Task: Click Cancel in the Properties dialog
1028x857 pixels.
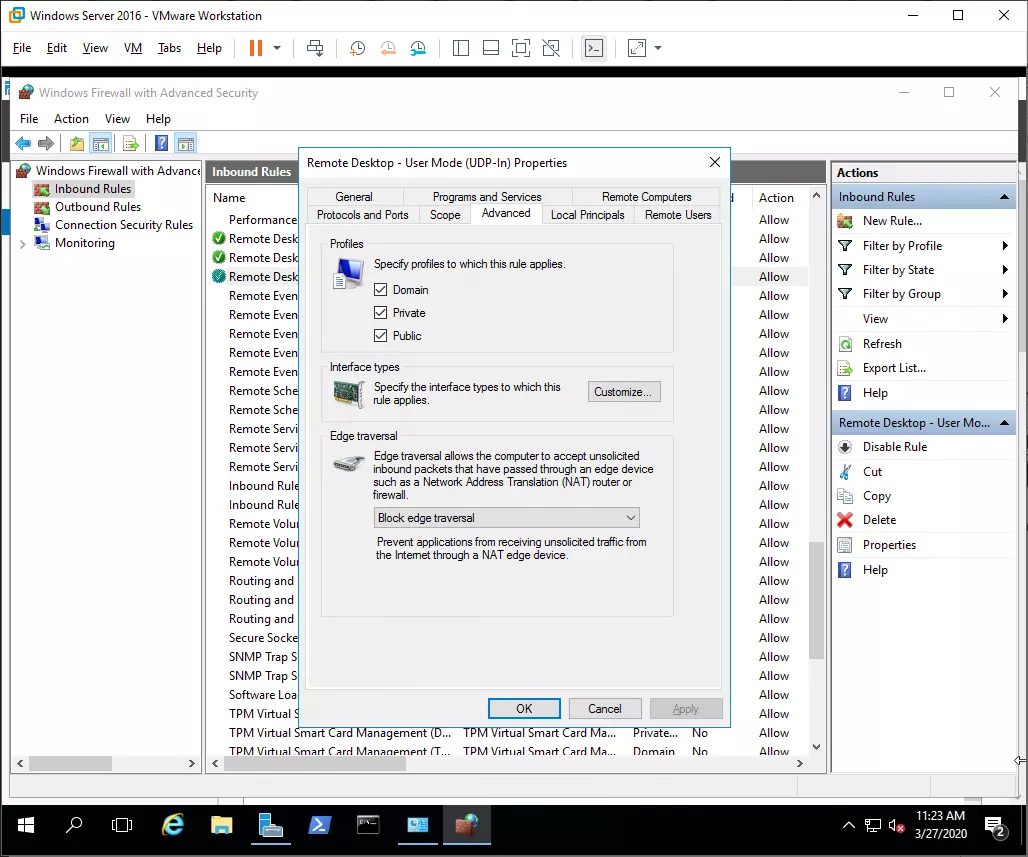Action: pos(604,709)
